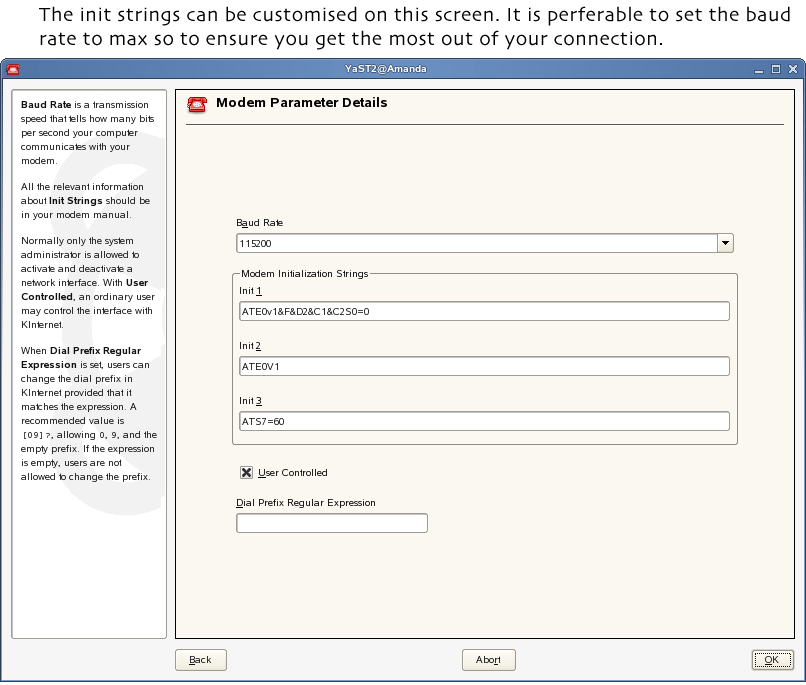This screenshot has width=806, height=685.
Task: Focus the Init 1 string field
Action: (483, 312)
